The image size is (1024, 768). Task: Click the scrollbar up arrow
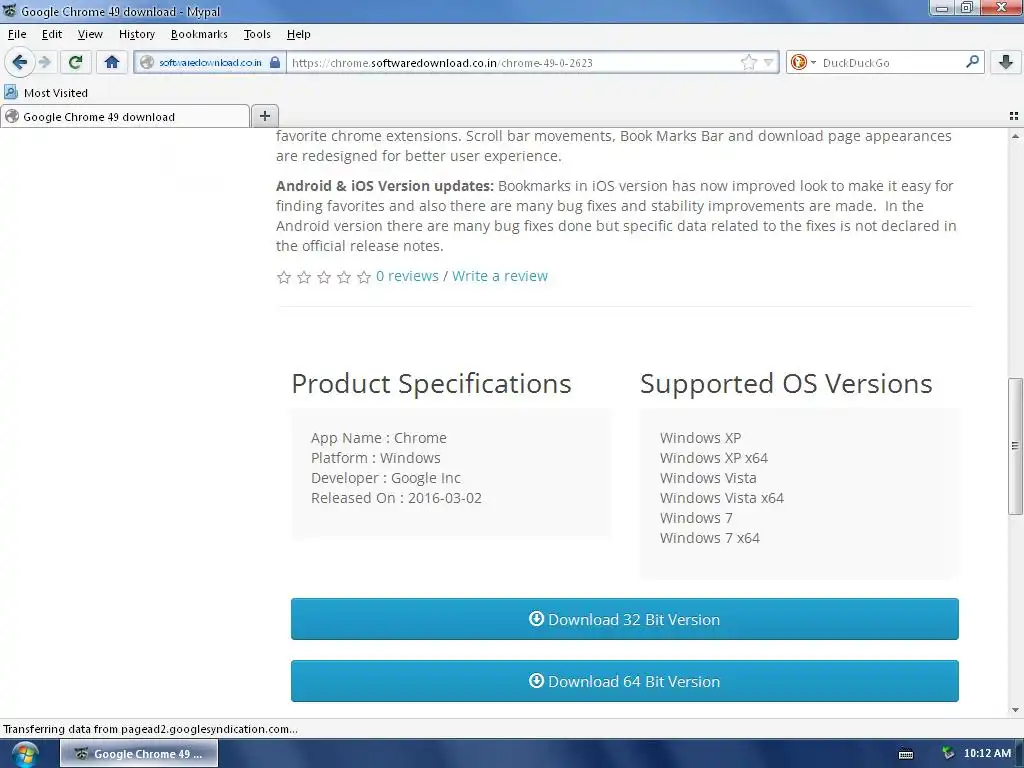(1015, 136)
